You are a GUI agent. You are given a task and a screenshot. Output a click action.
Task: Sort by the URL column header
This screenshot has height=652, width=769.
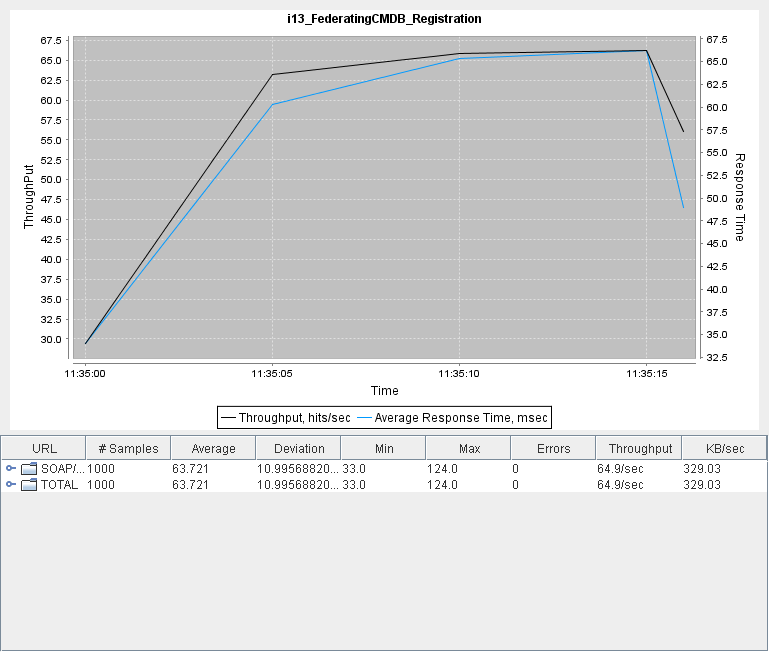(44, 448)
